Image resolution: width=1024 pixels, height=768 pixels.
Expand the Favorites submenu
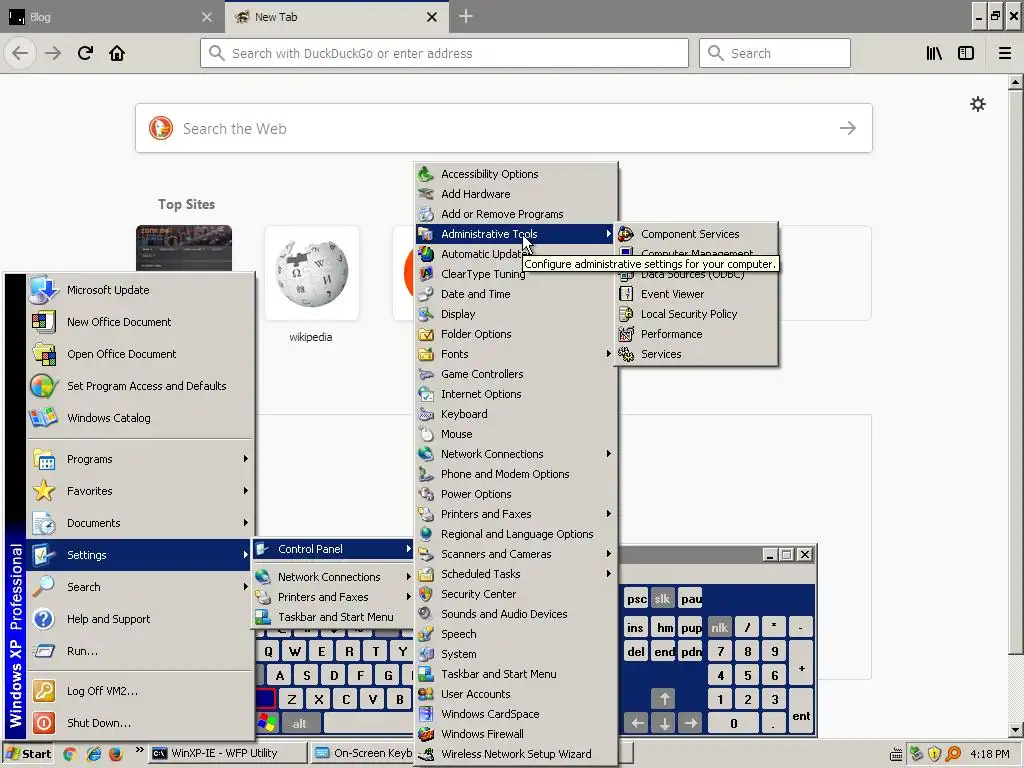pyautogui.click(x=140, y=491)
